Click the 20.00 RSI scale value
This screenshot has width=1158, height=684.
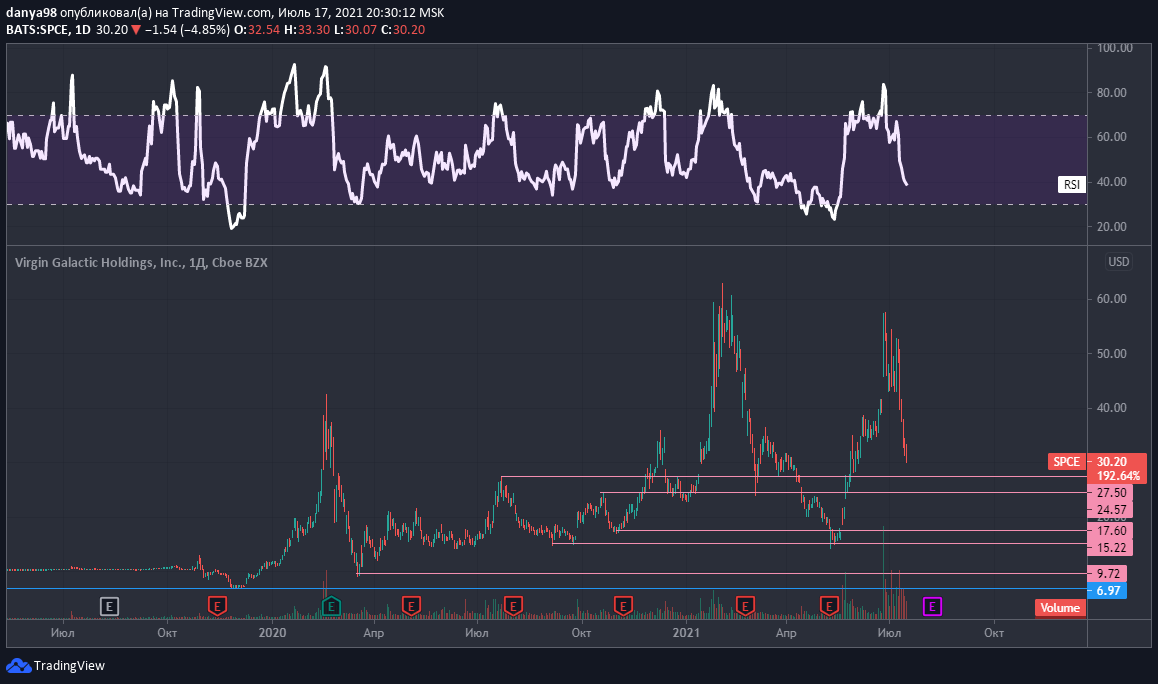click(1111, 227)
